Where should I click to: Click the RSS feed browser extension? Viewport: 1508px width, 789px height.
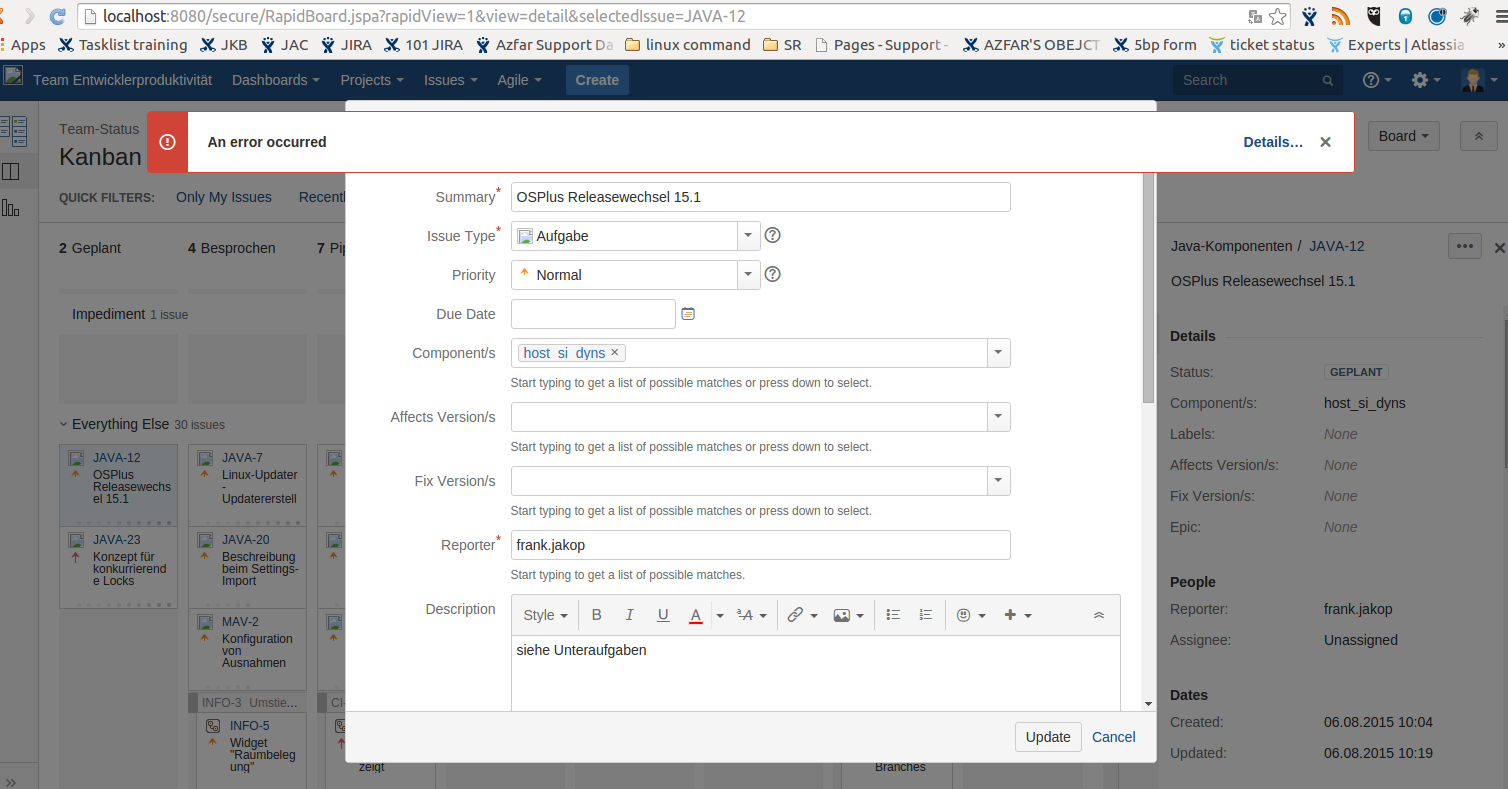click(x=1340, y=17)
